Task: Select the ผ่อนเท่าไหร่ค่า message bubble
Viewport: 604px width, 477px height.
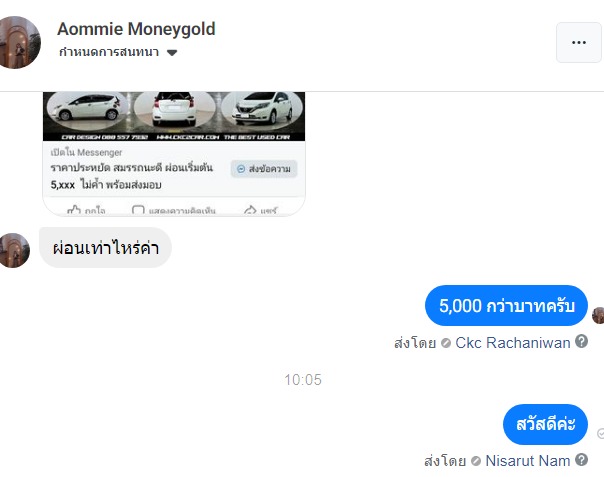Action: coord(105,247)
